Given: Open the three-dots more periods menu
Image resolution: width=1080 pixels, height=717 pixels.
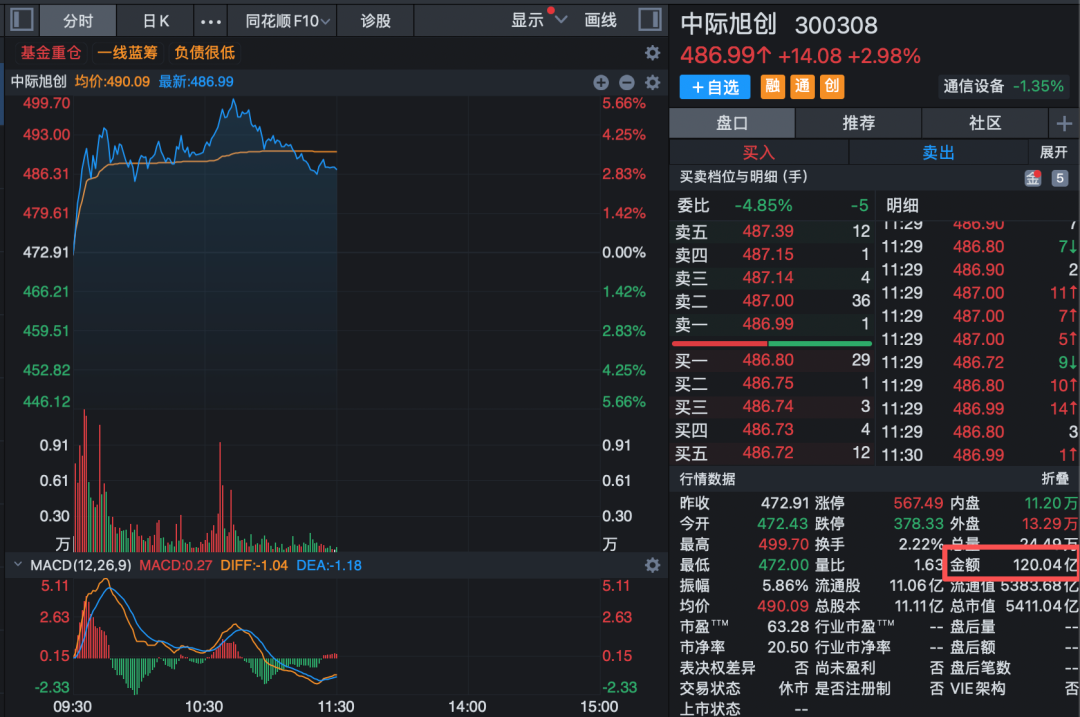Looking at the screenshot, I should coord(212,20).
